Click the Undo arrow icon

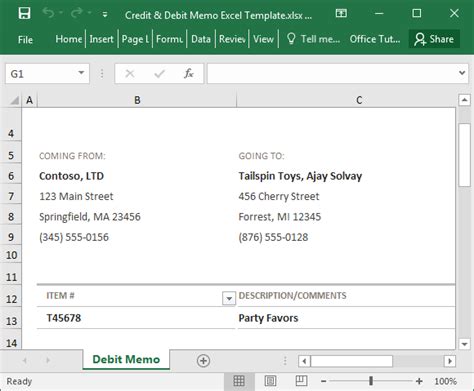tap(49, 13)
